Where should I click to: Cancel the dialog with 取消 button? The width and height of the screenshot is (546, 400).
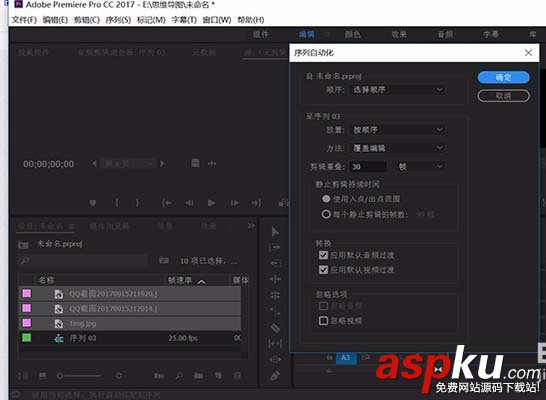pos(504,96)
